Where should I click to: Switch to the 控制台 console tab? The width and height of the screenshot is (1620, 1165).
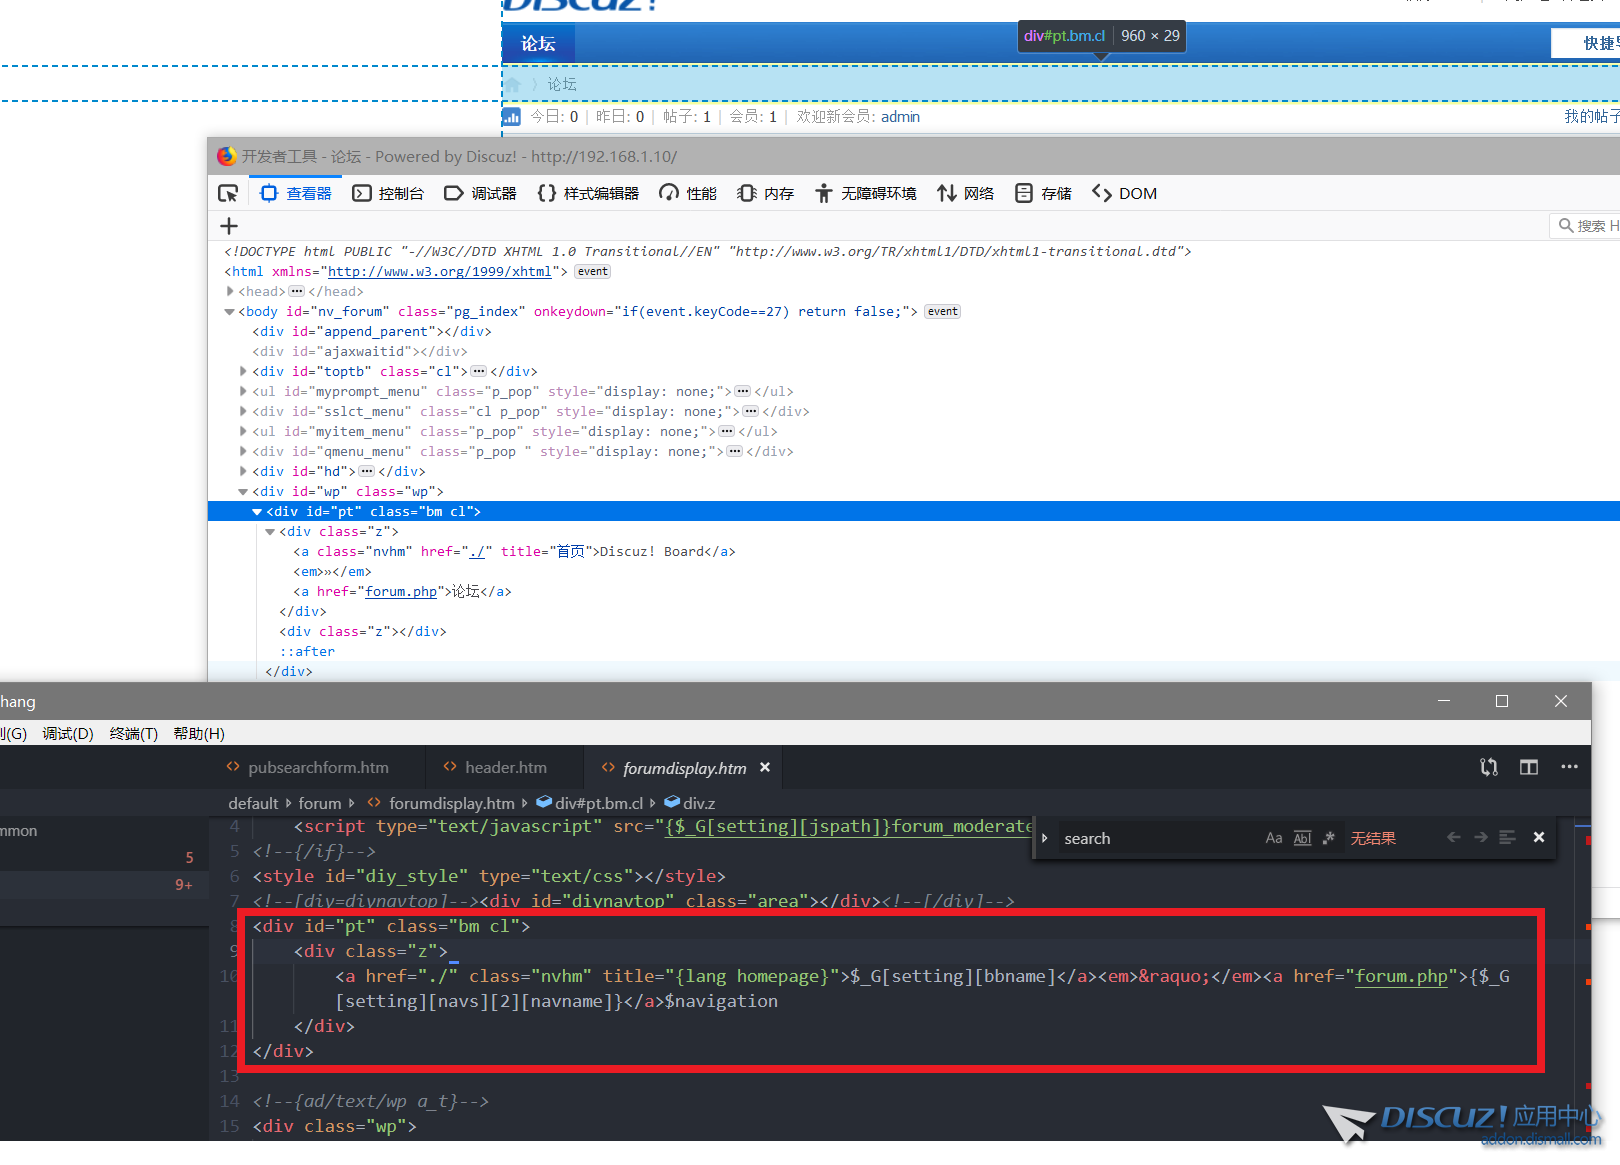point(388,193)
